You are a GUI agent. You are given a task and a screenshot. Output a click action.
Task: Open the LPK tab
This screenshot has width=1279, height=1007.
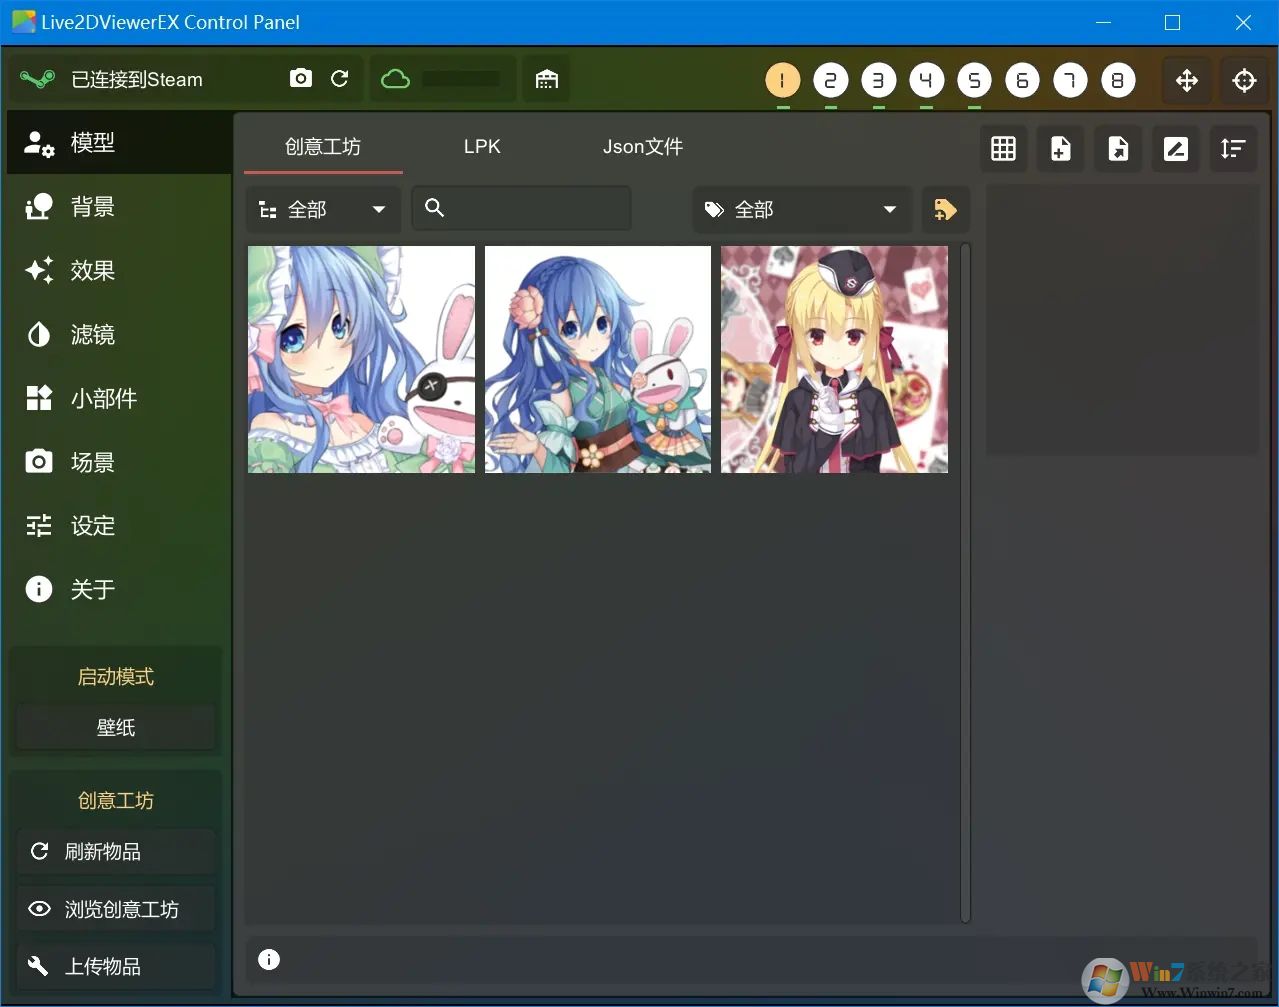click(481, 146)
